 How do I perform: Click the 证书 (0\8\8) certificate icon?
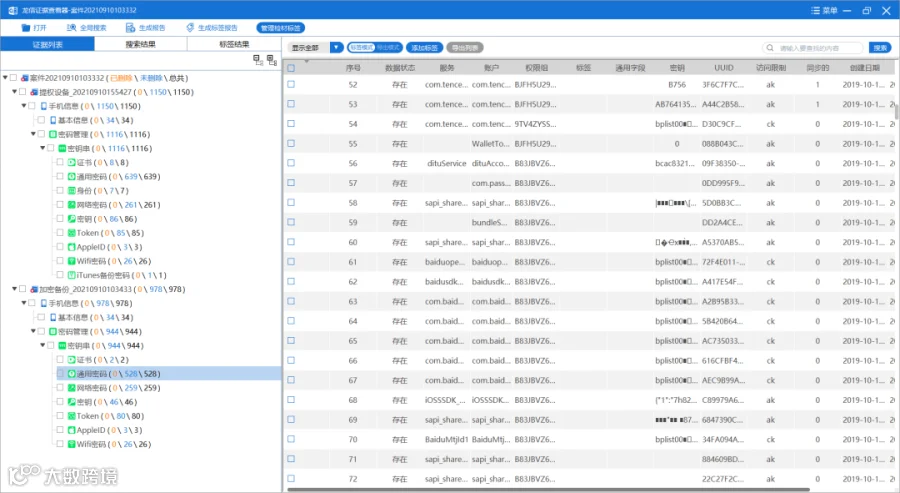click(72, 162)
